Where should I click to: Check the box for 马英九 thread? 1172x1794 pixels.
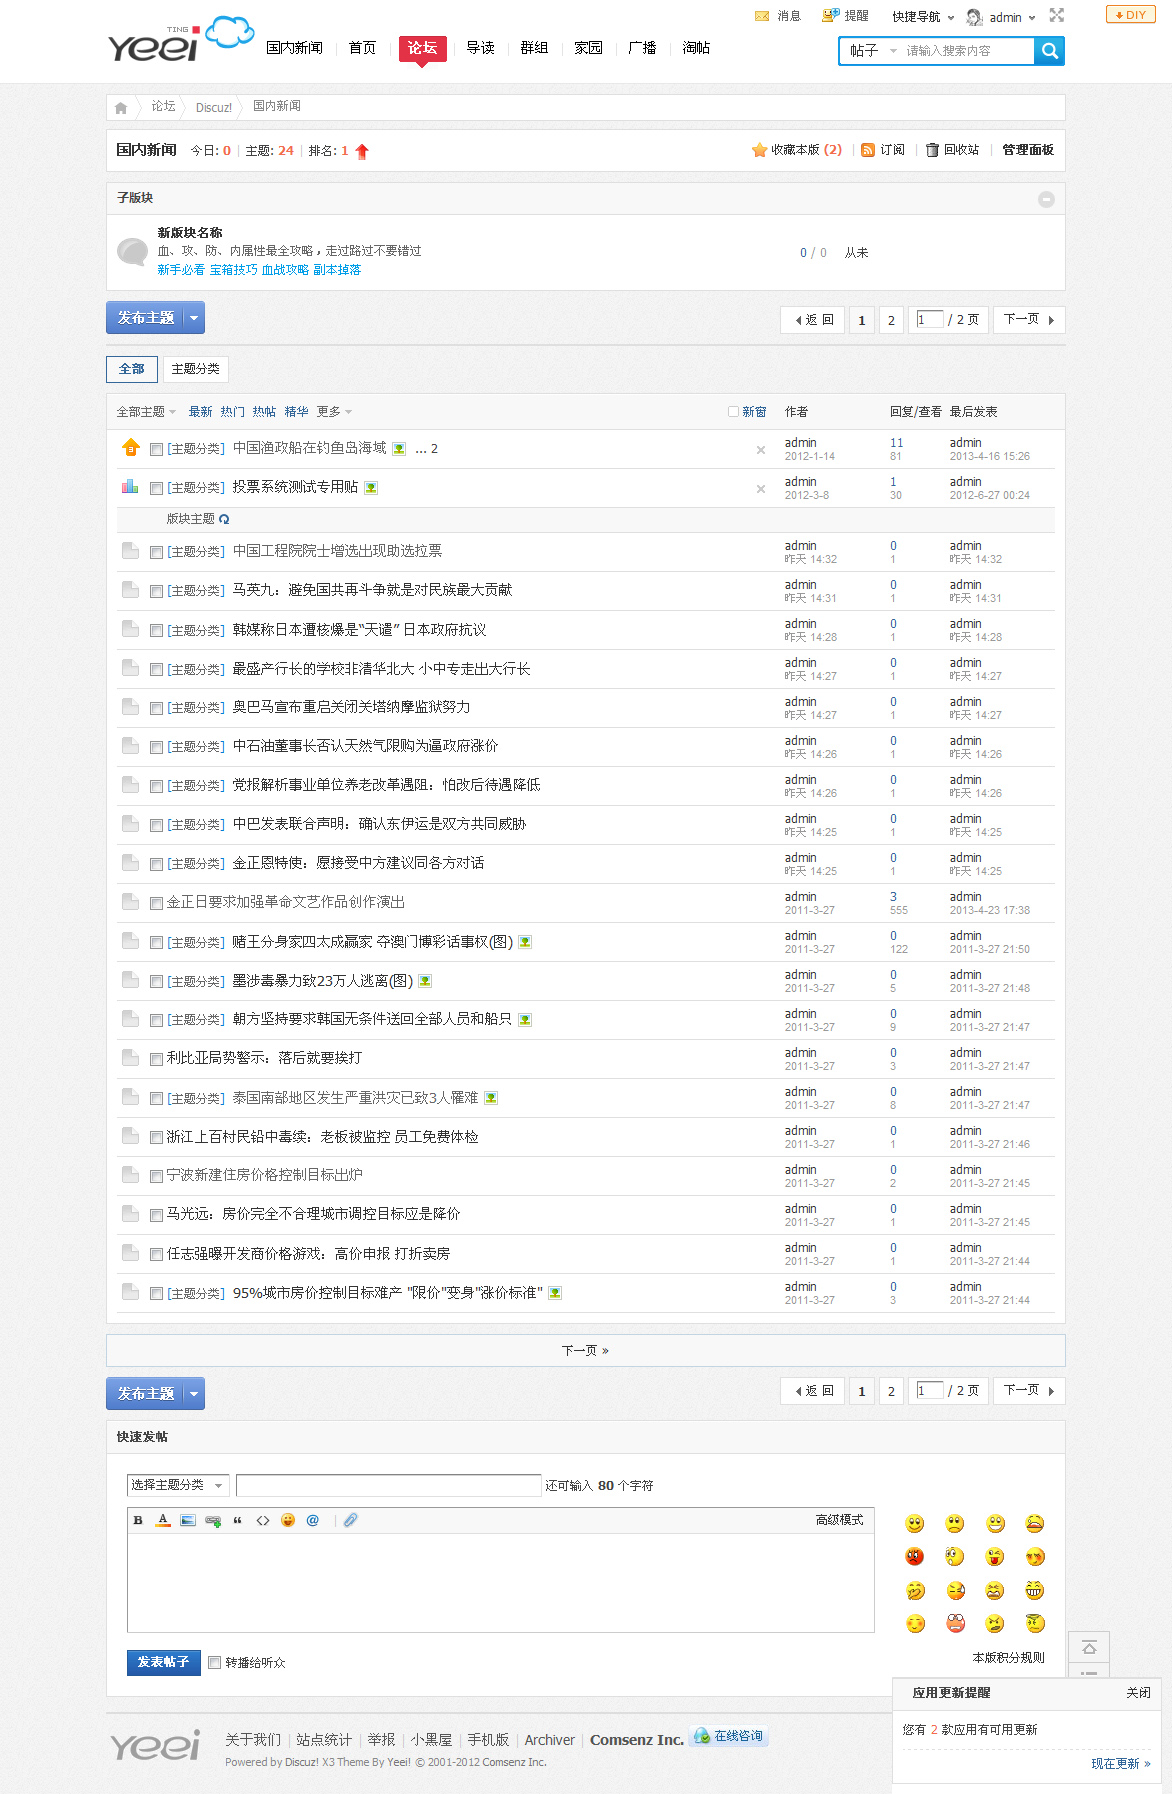pyautogui.click(x=156, y=591)
